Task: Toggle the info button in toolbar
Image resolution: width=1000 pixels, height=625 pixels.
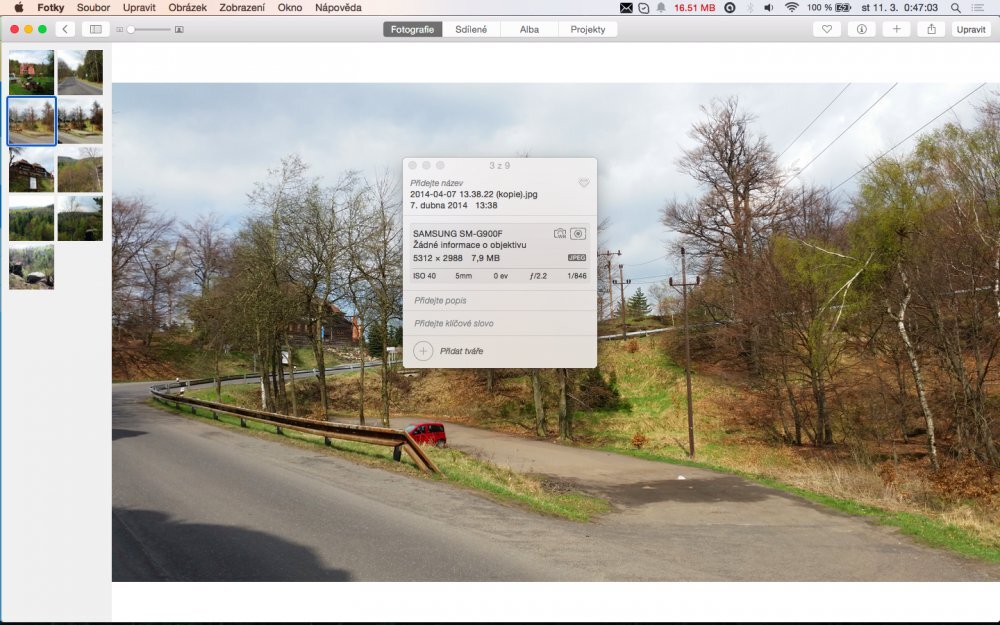Action: point(861,30)
